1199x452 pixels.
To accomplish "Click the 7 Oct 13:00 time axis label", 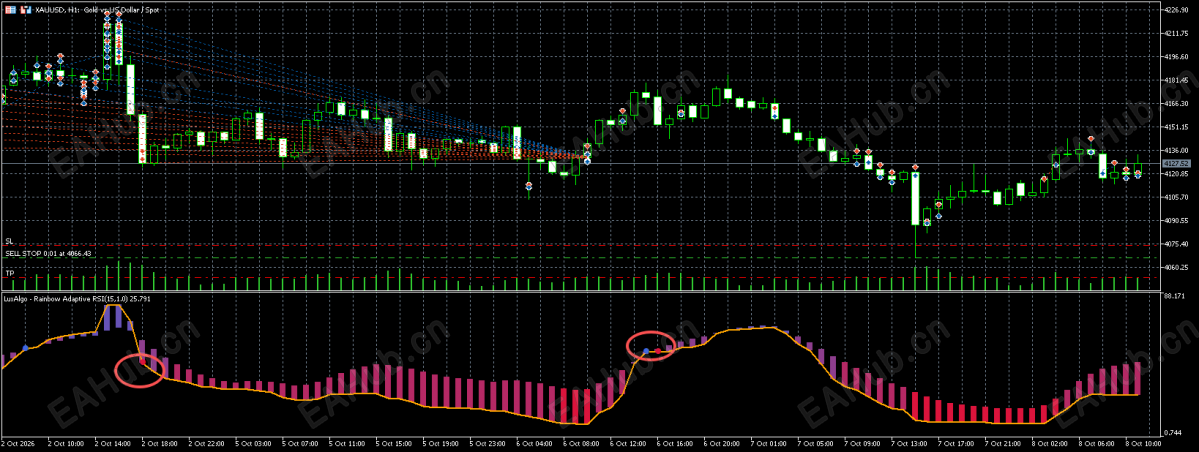I will (x=911, y=444).
